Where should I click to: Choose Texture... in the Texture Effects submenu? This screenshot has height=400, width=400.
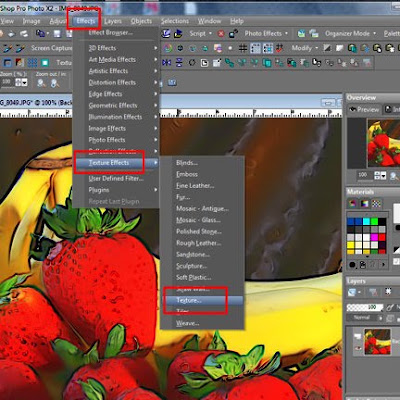point(202,300)
